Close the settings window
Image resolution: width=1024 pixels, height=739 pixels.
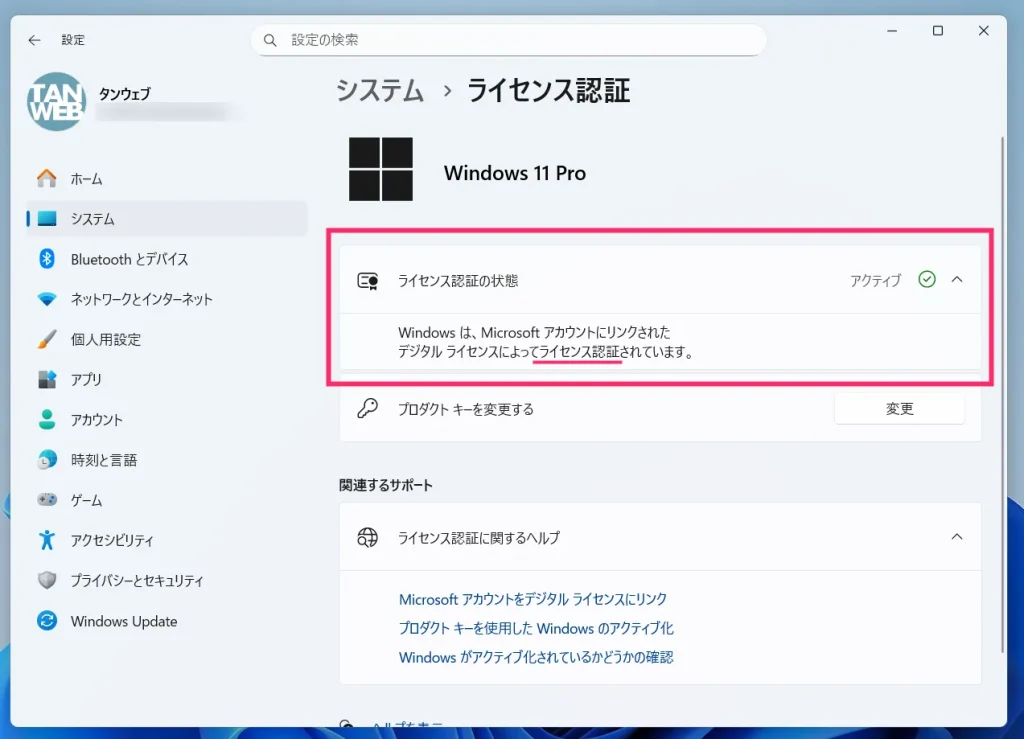984,31
